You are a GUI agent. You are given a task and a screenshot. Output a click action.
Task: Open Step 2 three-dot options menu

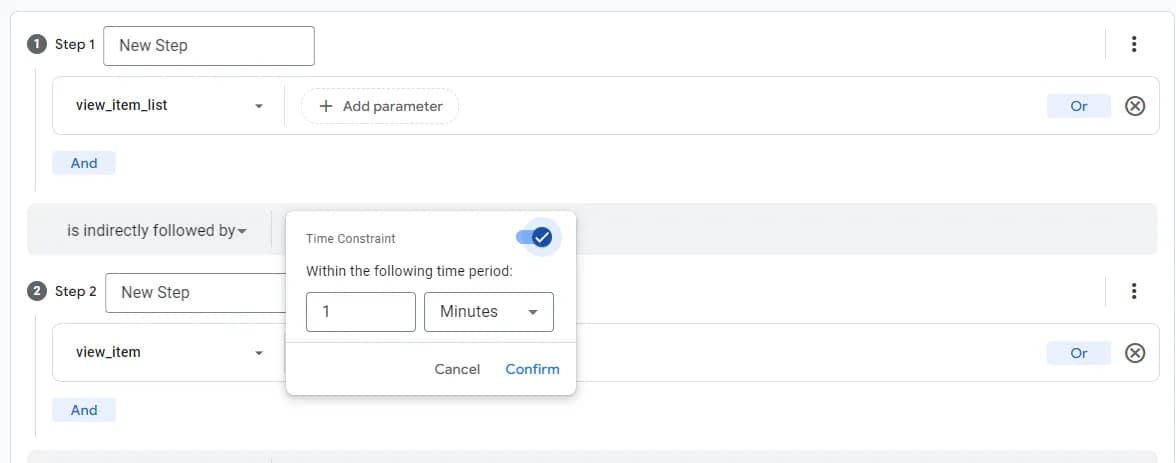coord(1133,291)
